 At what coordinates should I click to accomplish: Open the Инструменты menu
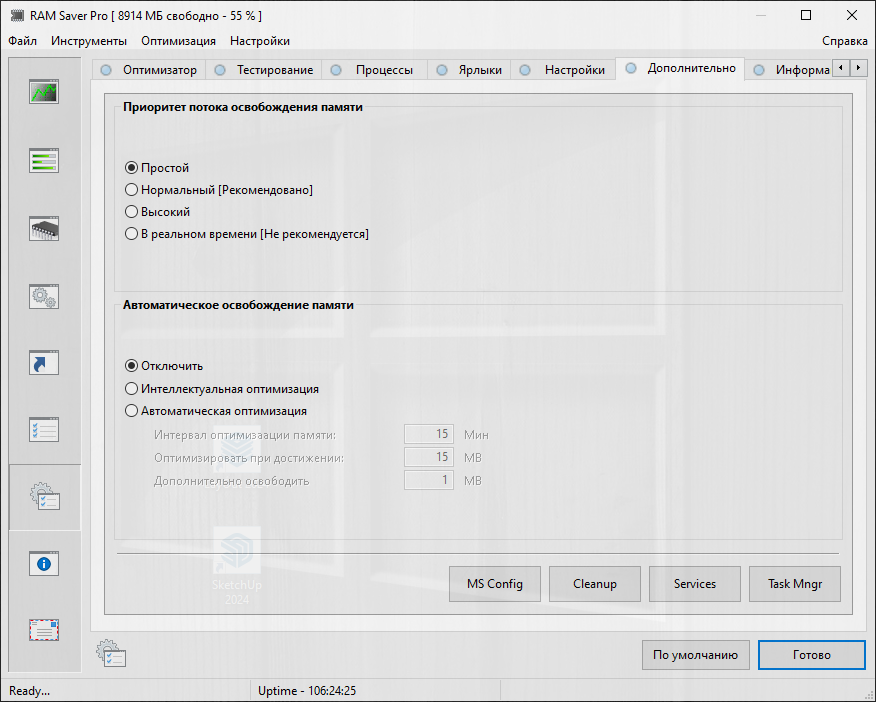point(89,41)
